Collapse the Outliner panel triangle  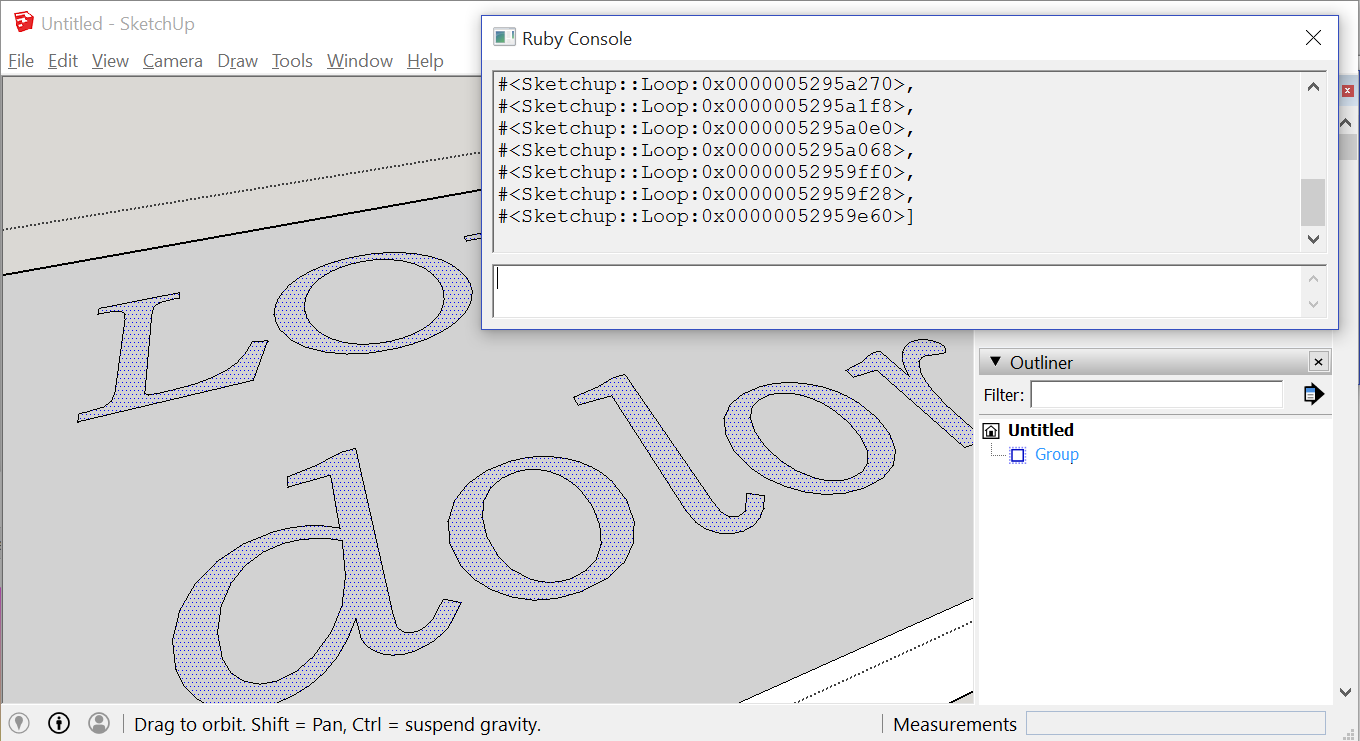pos(995,362)
